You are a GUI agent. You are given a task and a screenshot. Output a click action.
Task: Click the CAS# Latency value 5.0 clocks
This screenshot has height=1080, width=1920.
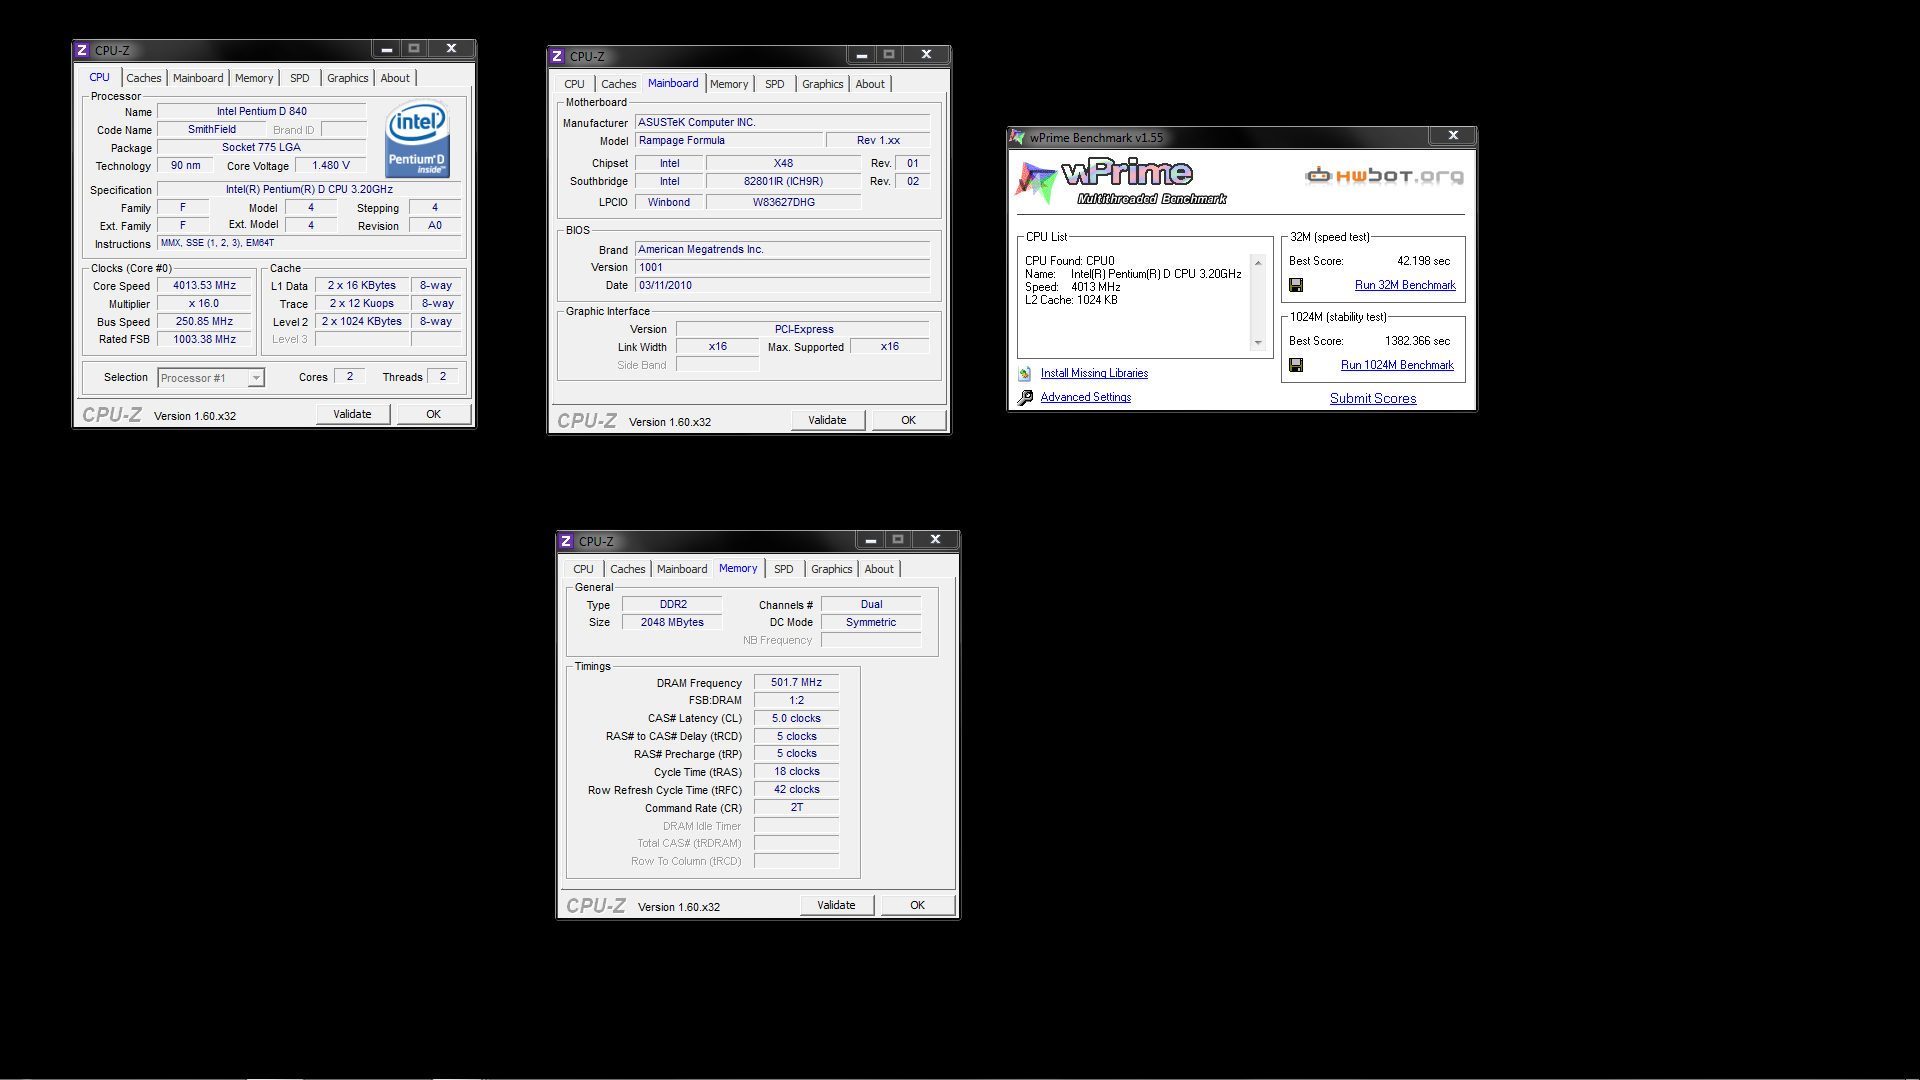pos(797,719)
